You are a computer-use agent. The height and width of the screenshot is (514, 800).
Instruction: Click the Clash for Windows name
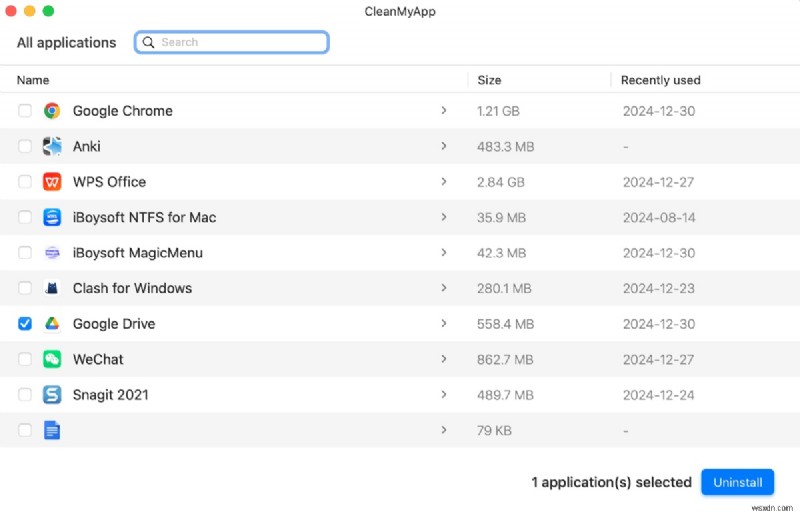click(132, 288)
